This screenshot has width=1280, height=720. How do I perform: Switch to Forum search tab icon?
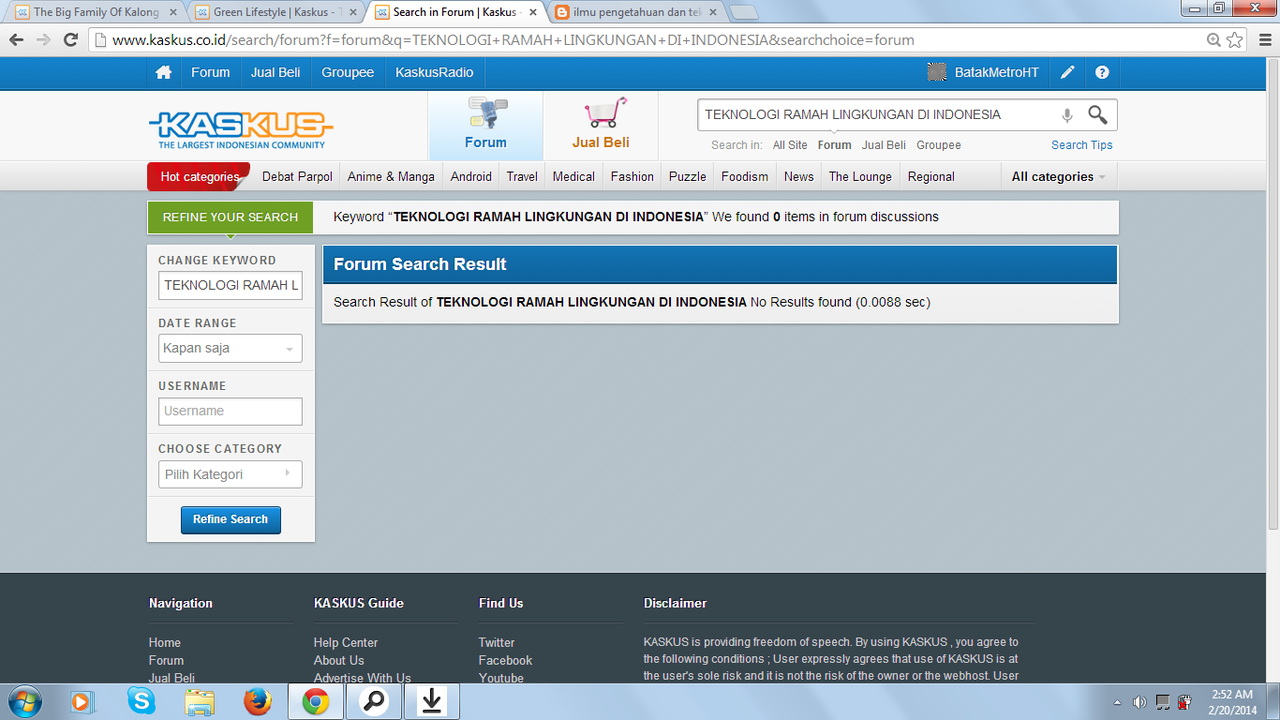point(486,125)
